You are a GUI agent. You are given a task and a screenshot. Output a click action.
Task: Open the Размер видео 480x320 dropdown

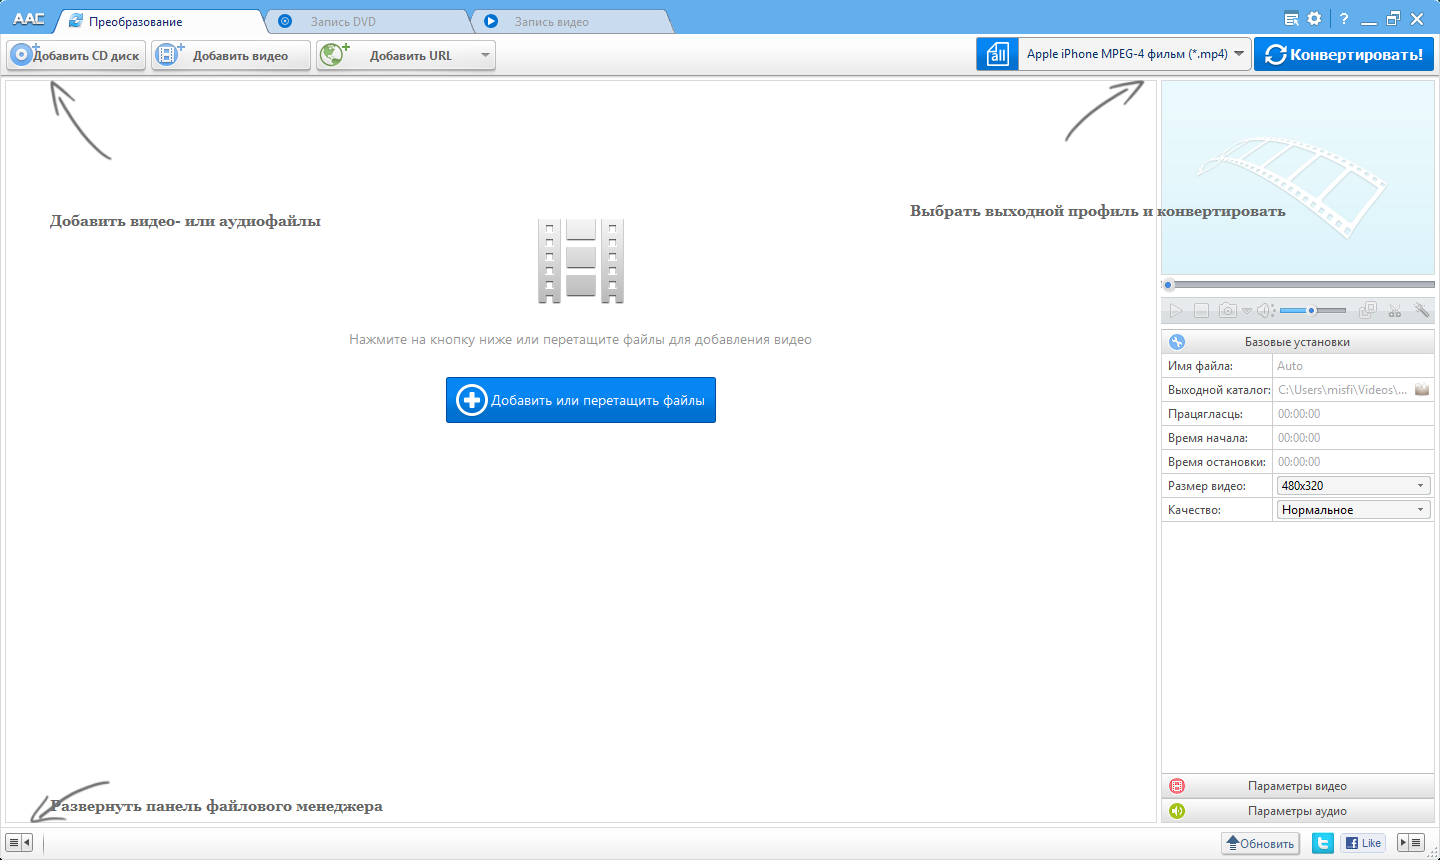[x=1352, y=485]
